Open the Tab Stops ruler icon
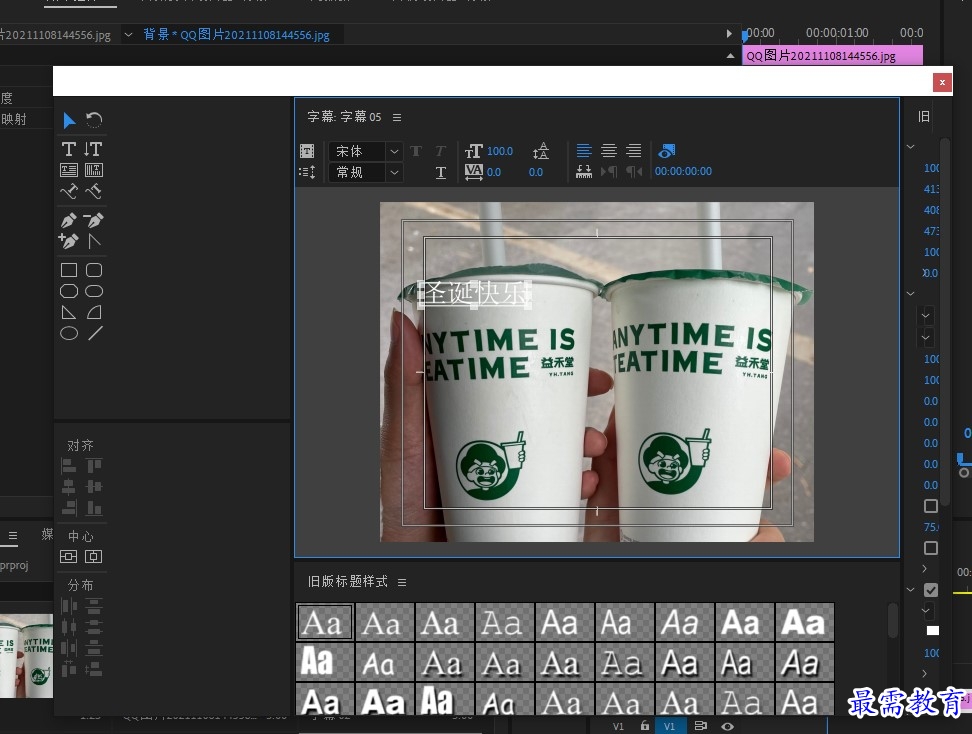Screen dimensions: 972x734 (584, 172)
